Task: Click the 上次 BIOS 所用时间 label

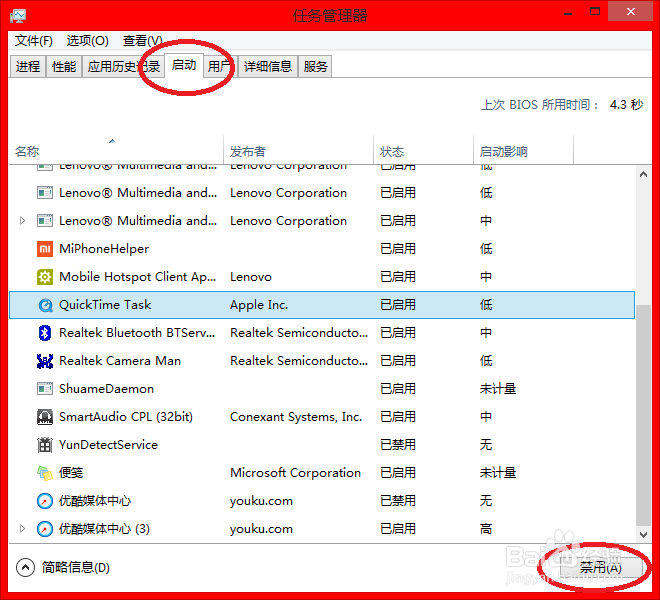Action: [540, 104]
